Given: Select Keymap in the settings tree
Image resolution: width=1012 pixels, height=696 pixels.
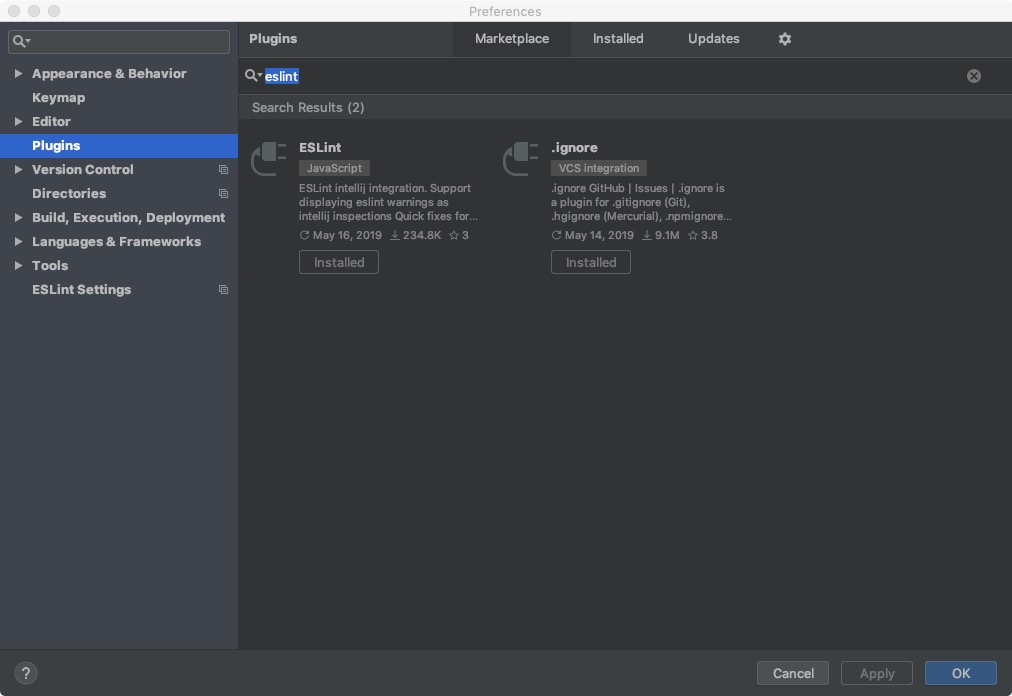Looking at the screenshot, I should (x=119, y=97).
